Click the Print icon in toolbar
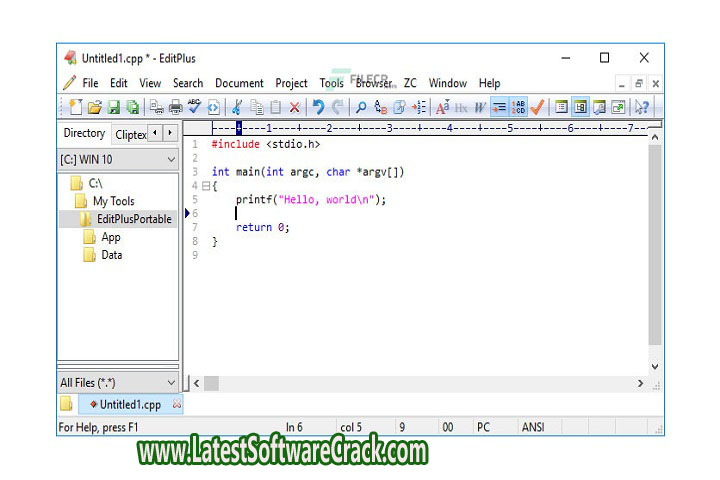720x480 pixels. [x=176, y=107]
